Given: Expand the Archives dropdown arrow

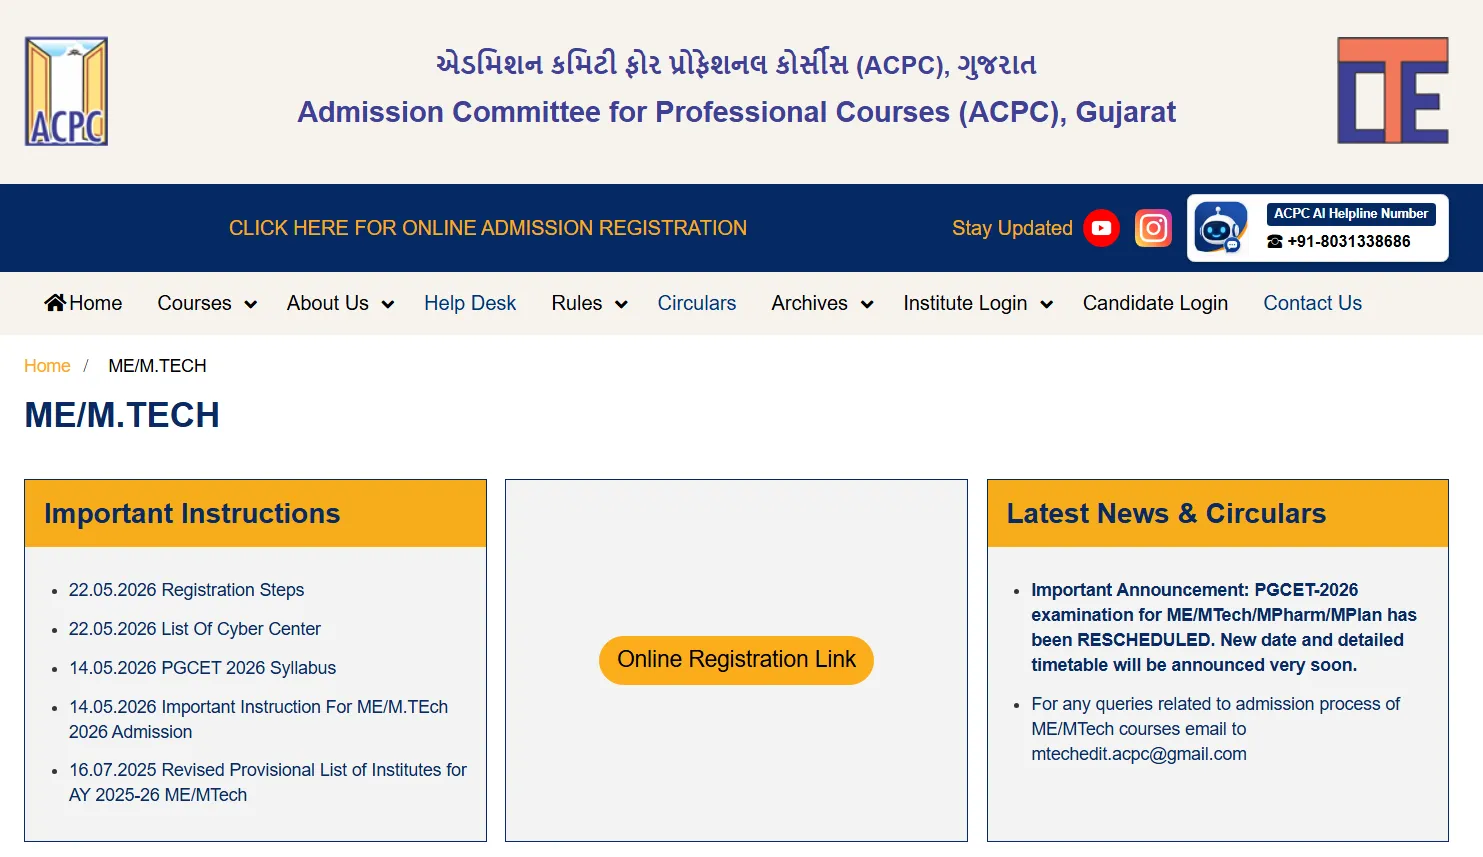Looking at the screenshot, I should coord(867,304).
